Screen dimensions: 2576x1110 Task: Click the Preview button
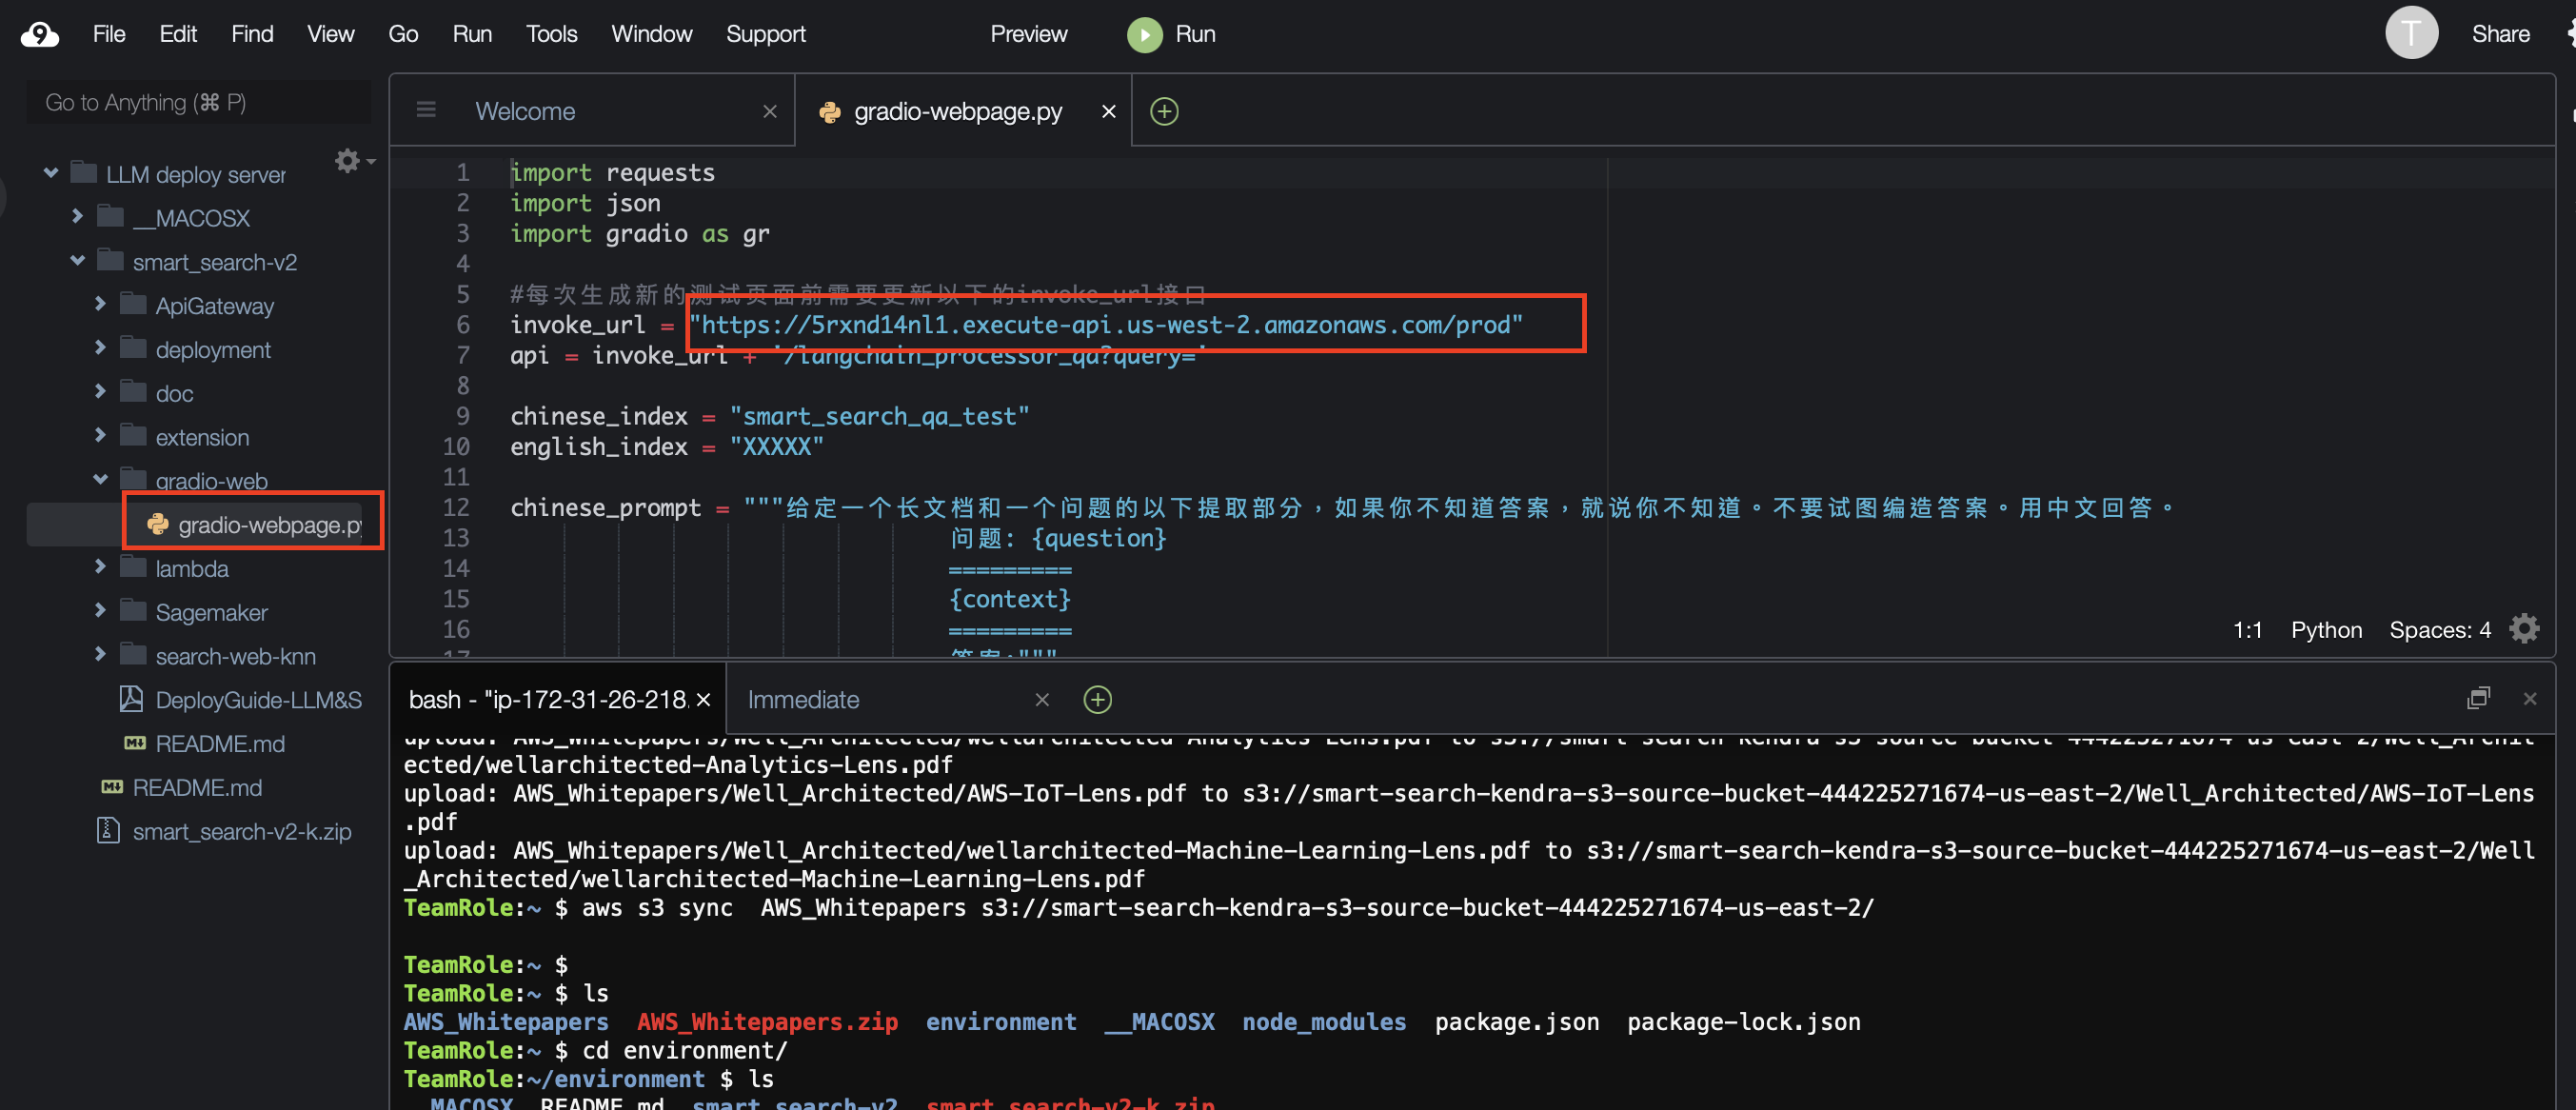coord(1028,34)
